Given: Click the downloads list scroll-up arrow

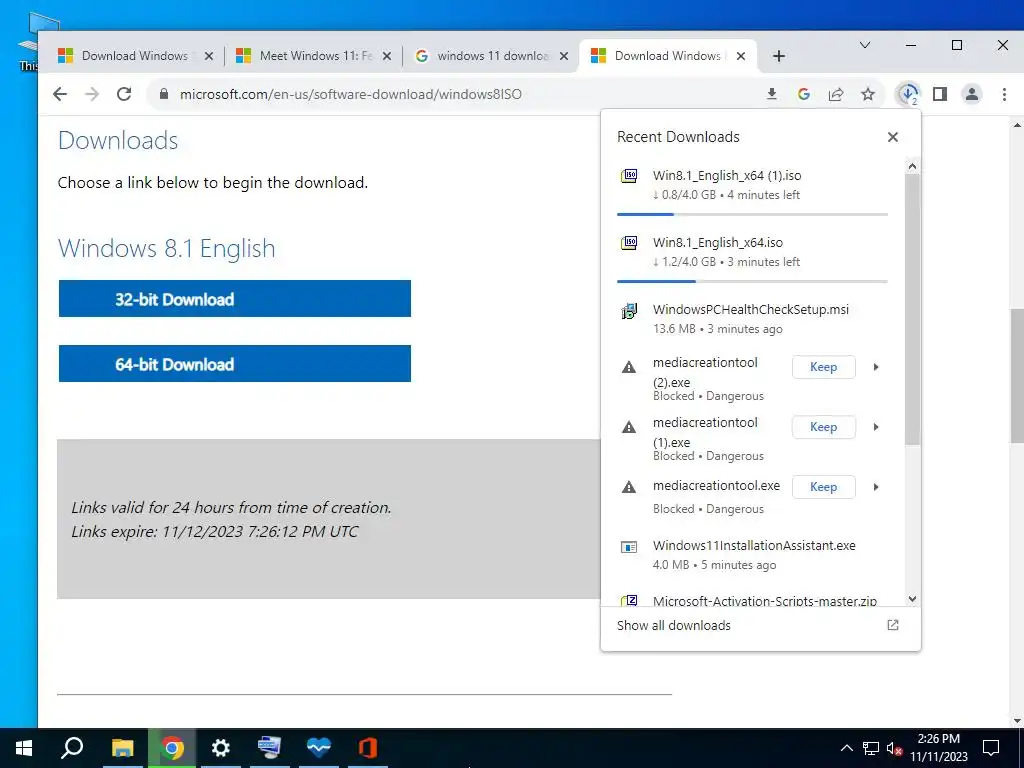Looking at the screenshot, I should 912,167.
